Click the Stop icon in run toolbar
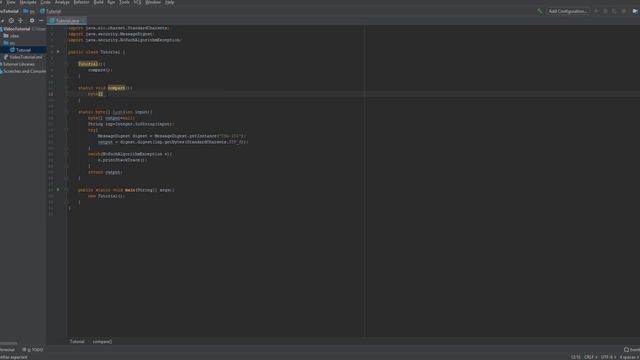 pos(624,11)
